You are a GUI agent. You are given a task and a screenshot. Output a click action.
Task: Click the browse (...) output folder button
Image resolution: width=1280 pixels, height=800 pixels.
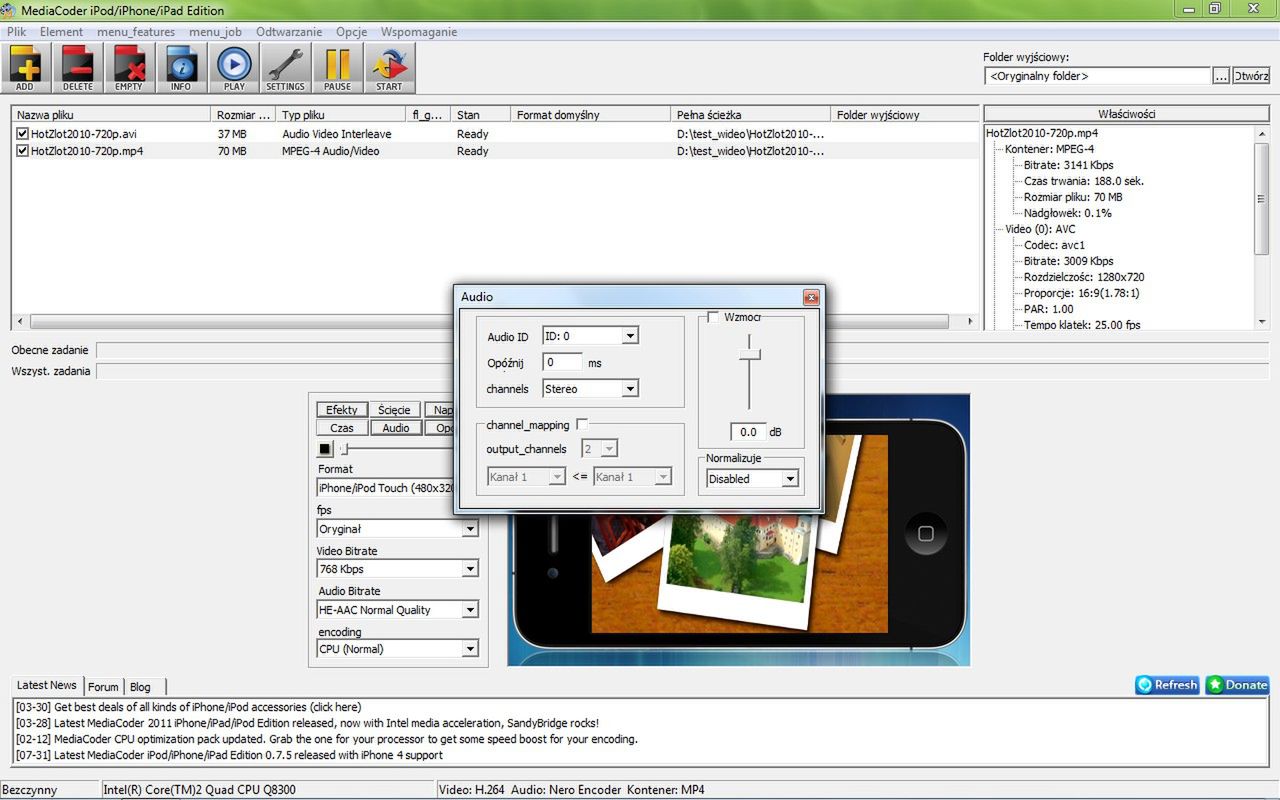(1221, 76)
